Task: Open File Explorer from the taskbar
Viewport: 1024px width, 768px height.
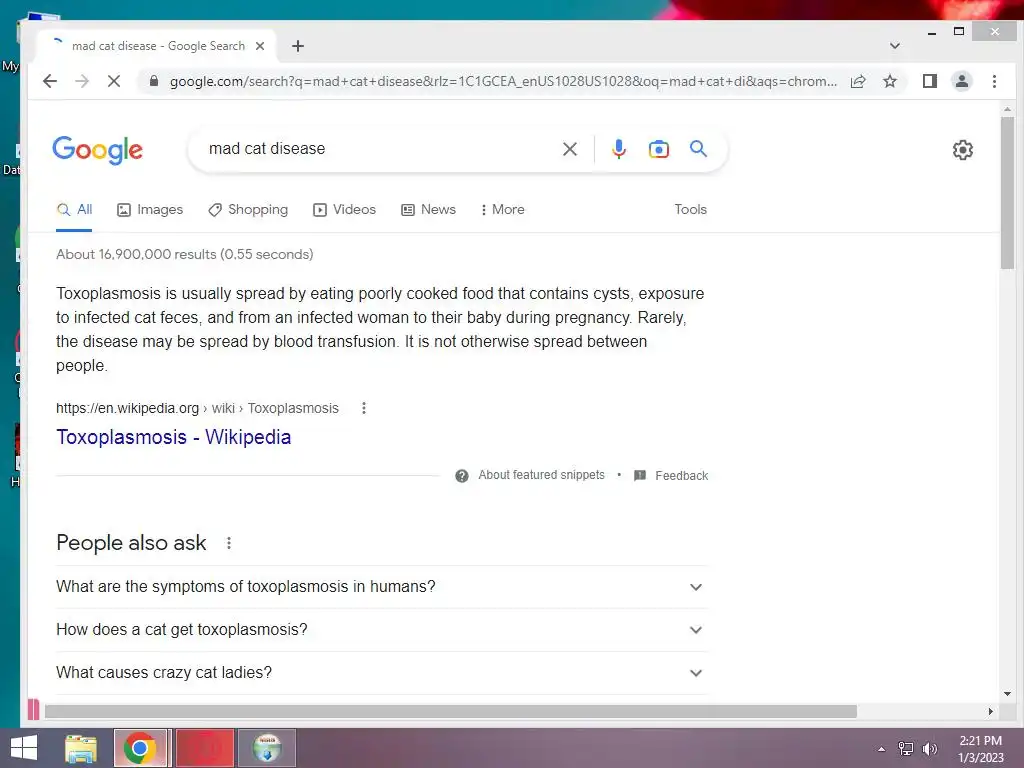Action: click(81, 748)
